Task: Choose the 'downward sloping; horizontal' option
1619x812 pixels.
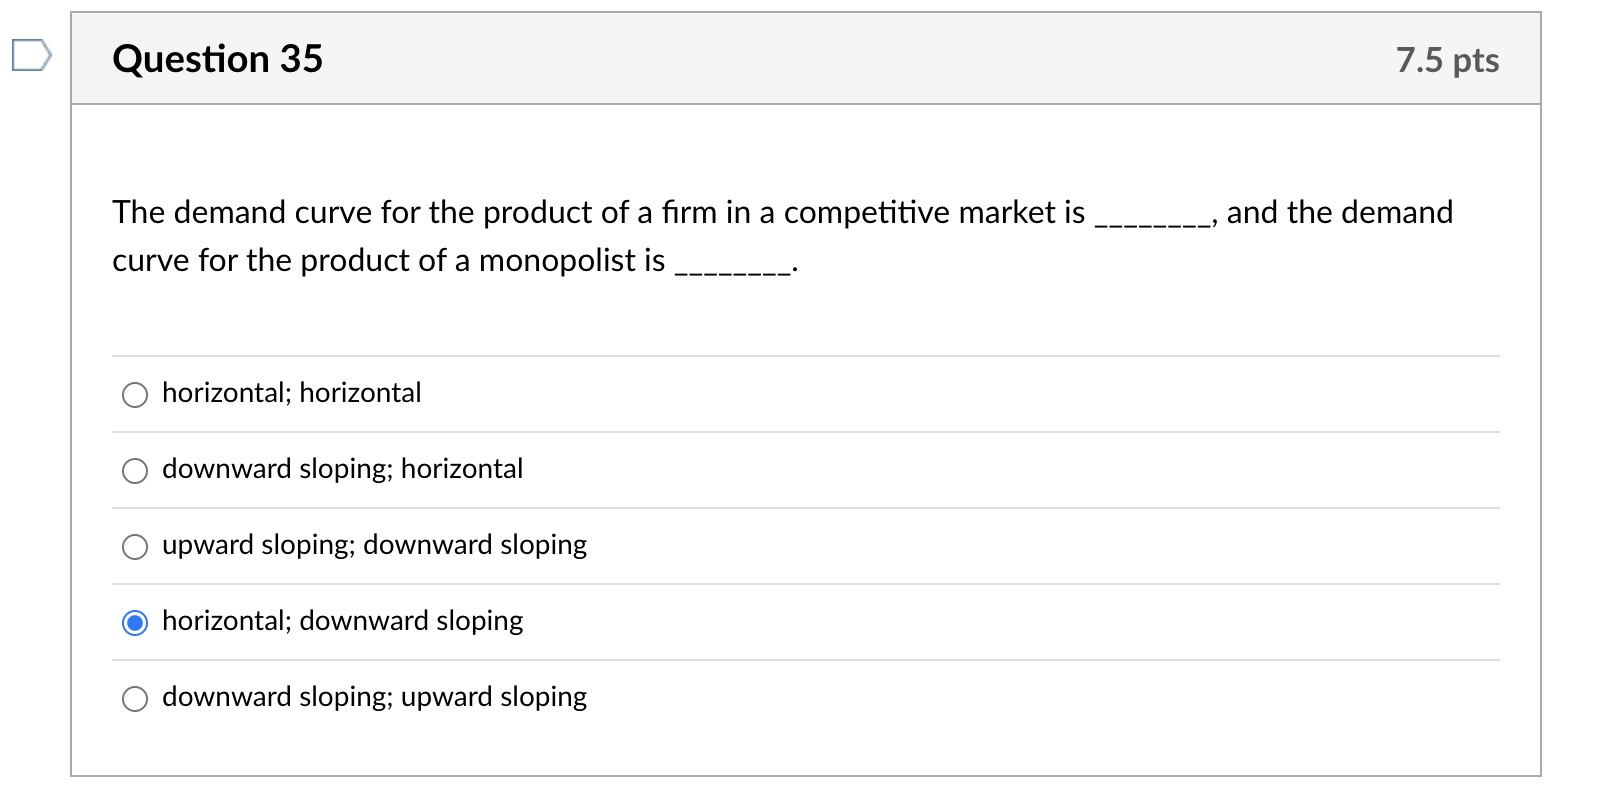Action: pyautogui.click(x=135, y=471)
